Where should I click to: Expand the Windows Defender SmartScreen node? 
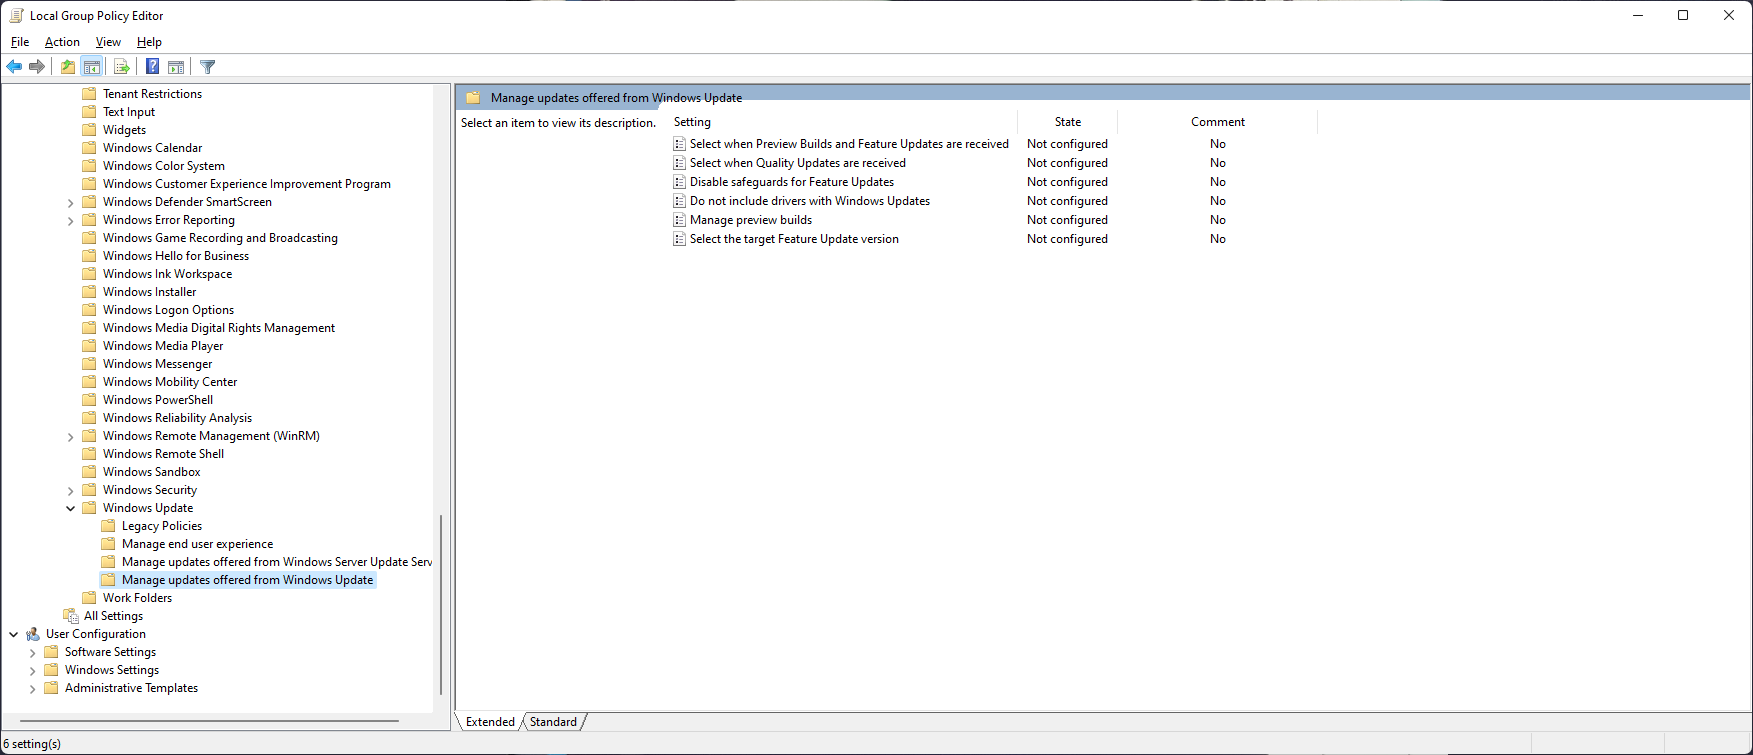(x=70, y=203)
